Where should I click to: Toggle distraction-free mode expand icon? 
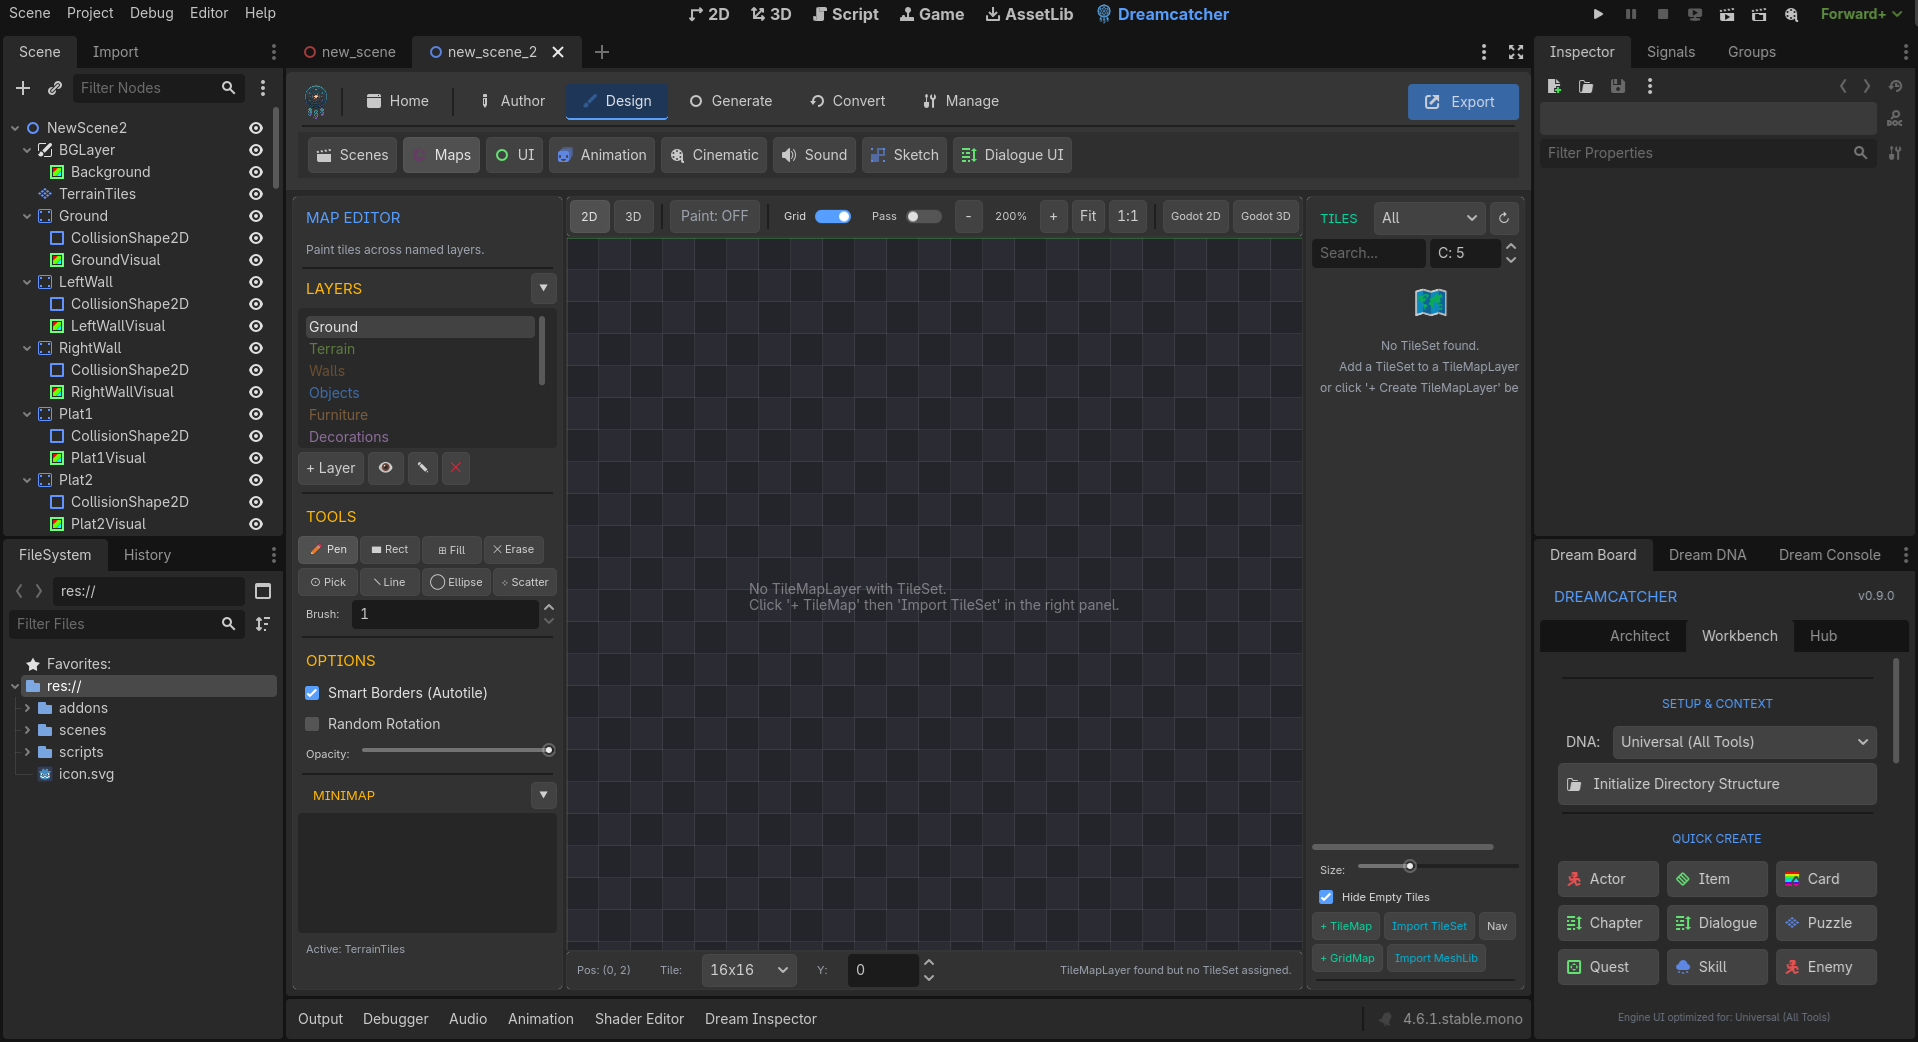pyautogui.click(x=1516, y=52)
